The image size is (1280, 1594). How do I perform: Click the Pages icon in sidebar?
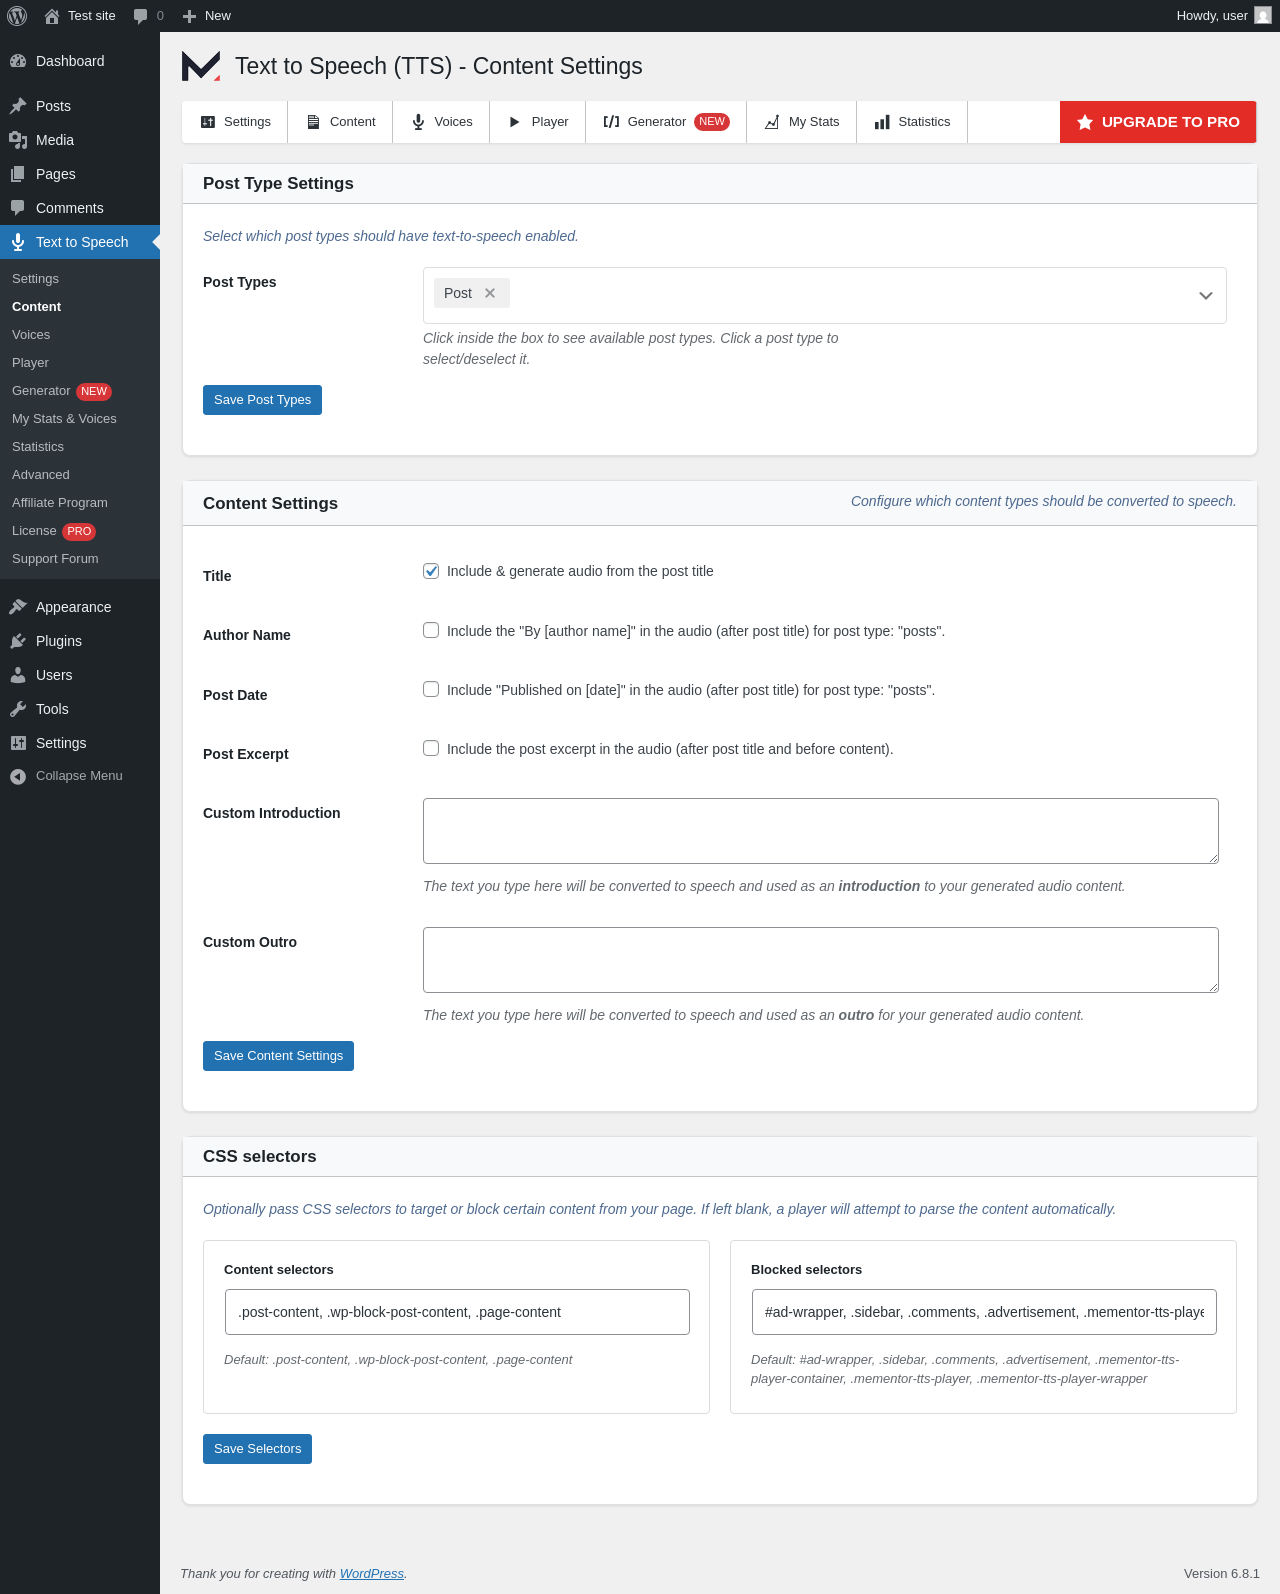tap(18, 174)
